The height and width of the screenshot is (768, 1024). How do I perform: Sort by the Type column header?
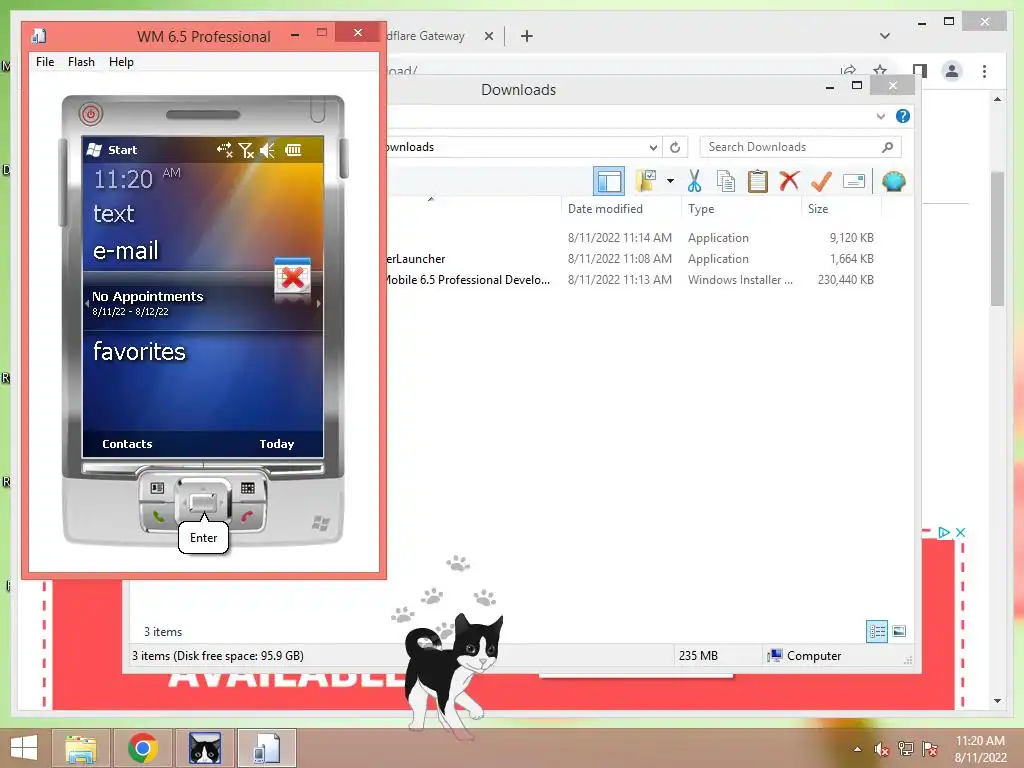point(701,209)
